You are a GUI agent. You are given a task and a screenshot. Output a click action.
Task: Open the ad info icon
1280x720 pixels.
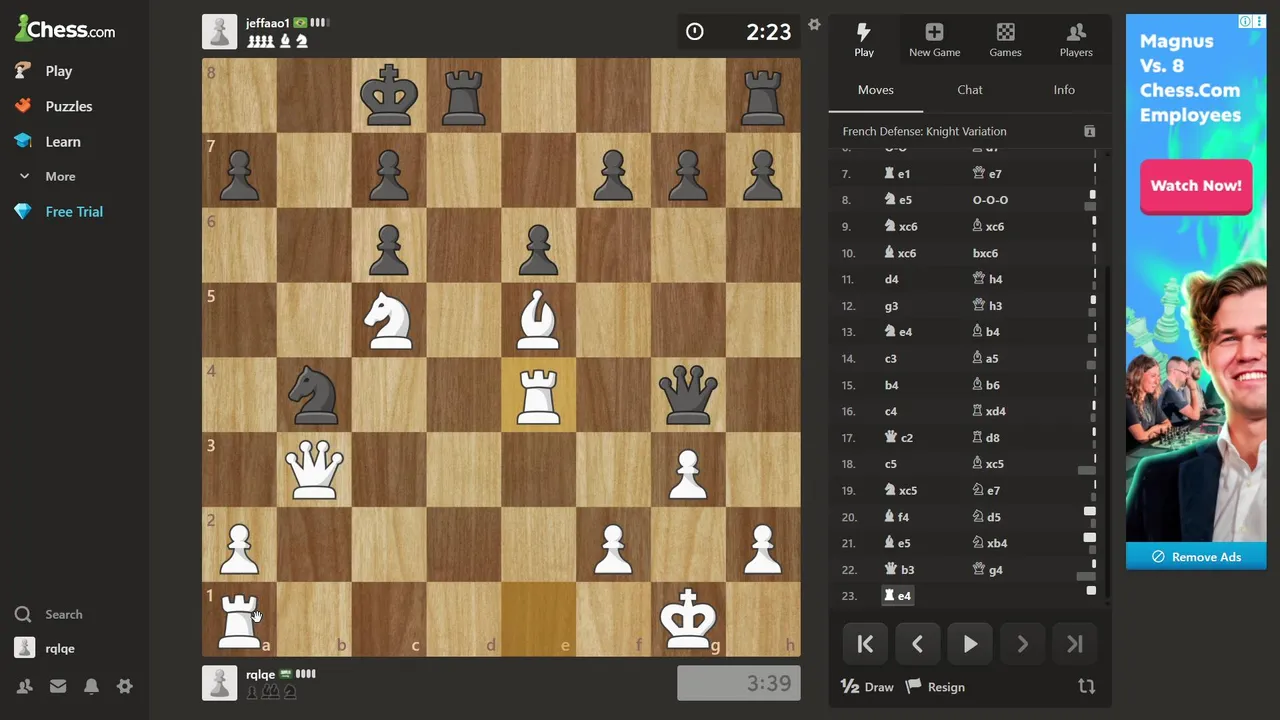click(1246, 21)
